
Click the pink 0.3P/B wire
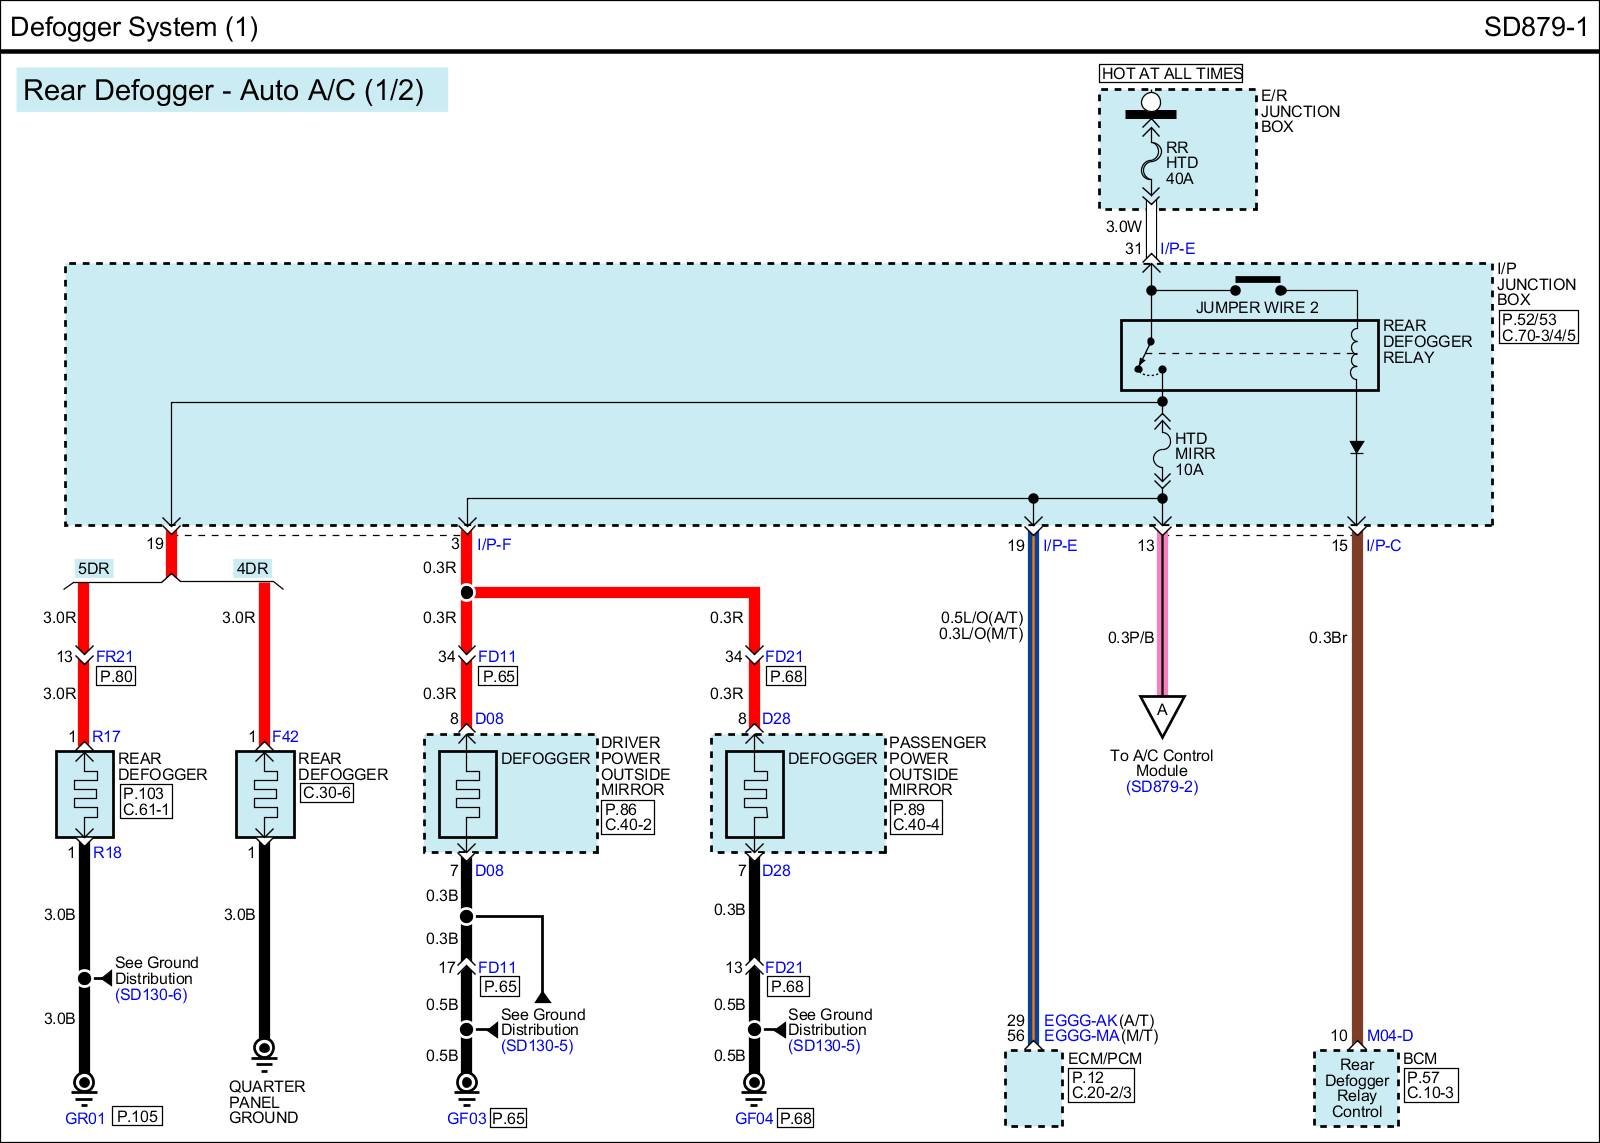(1162, 615)
